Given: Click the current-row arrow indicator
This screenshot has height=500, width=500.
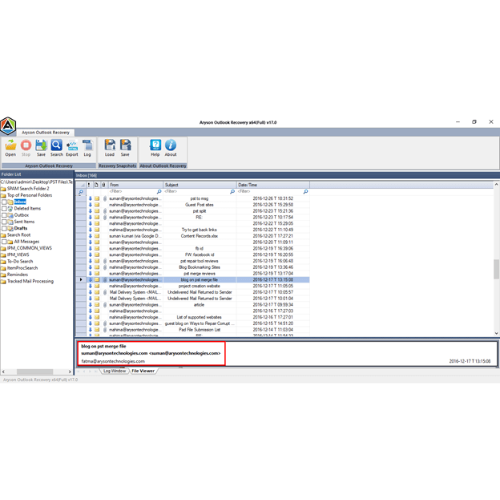Looking at the screenshot, I should point(81,280).
